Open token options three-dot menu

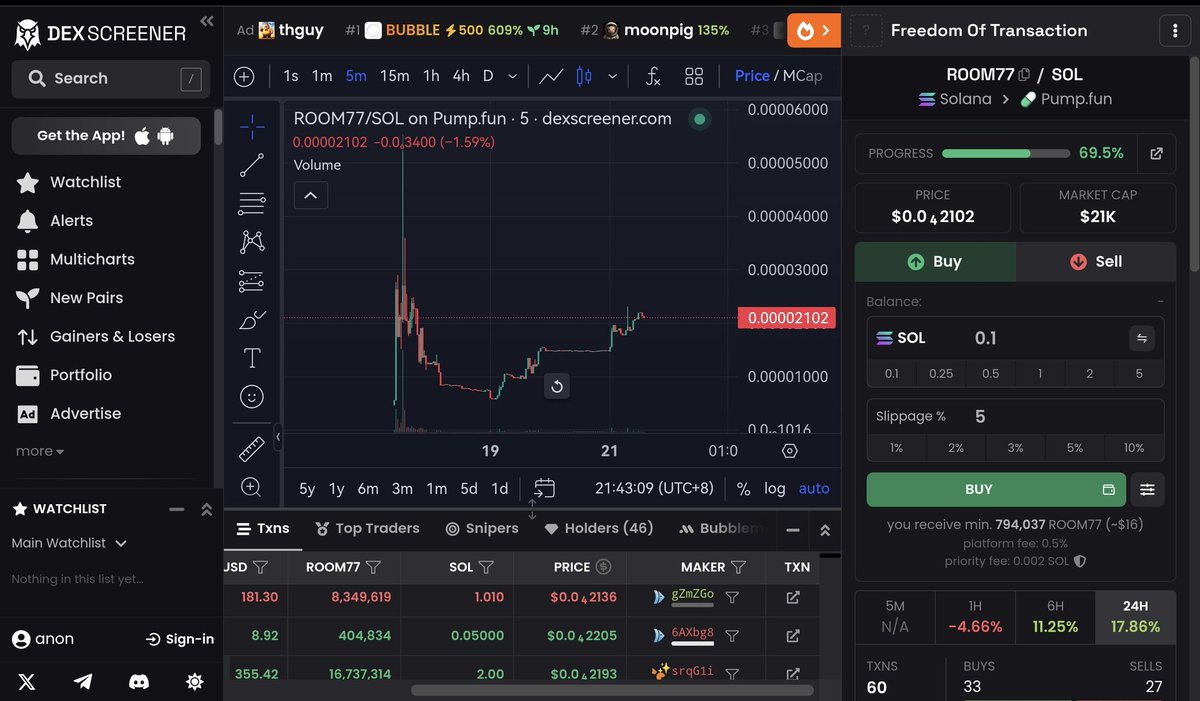coord(1175,31)
